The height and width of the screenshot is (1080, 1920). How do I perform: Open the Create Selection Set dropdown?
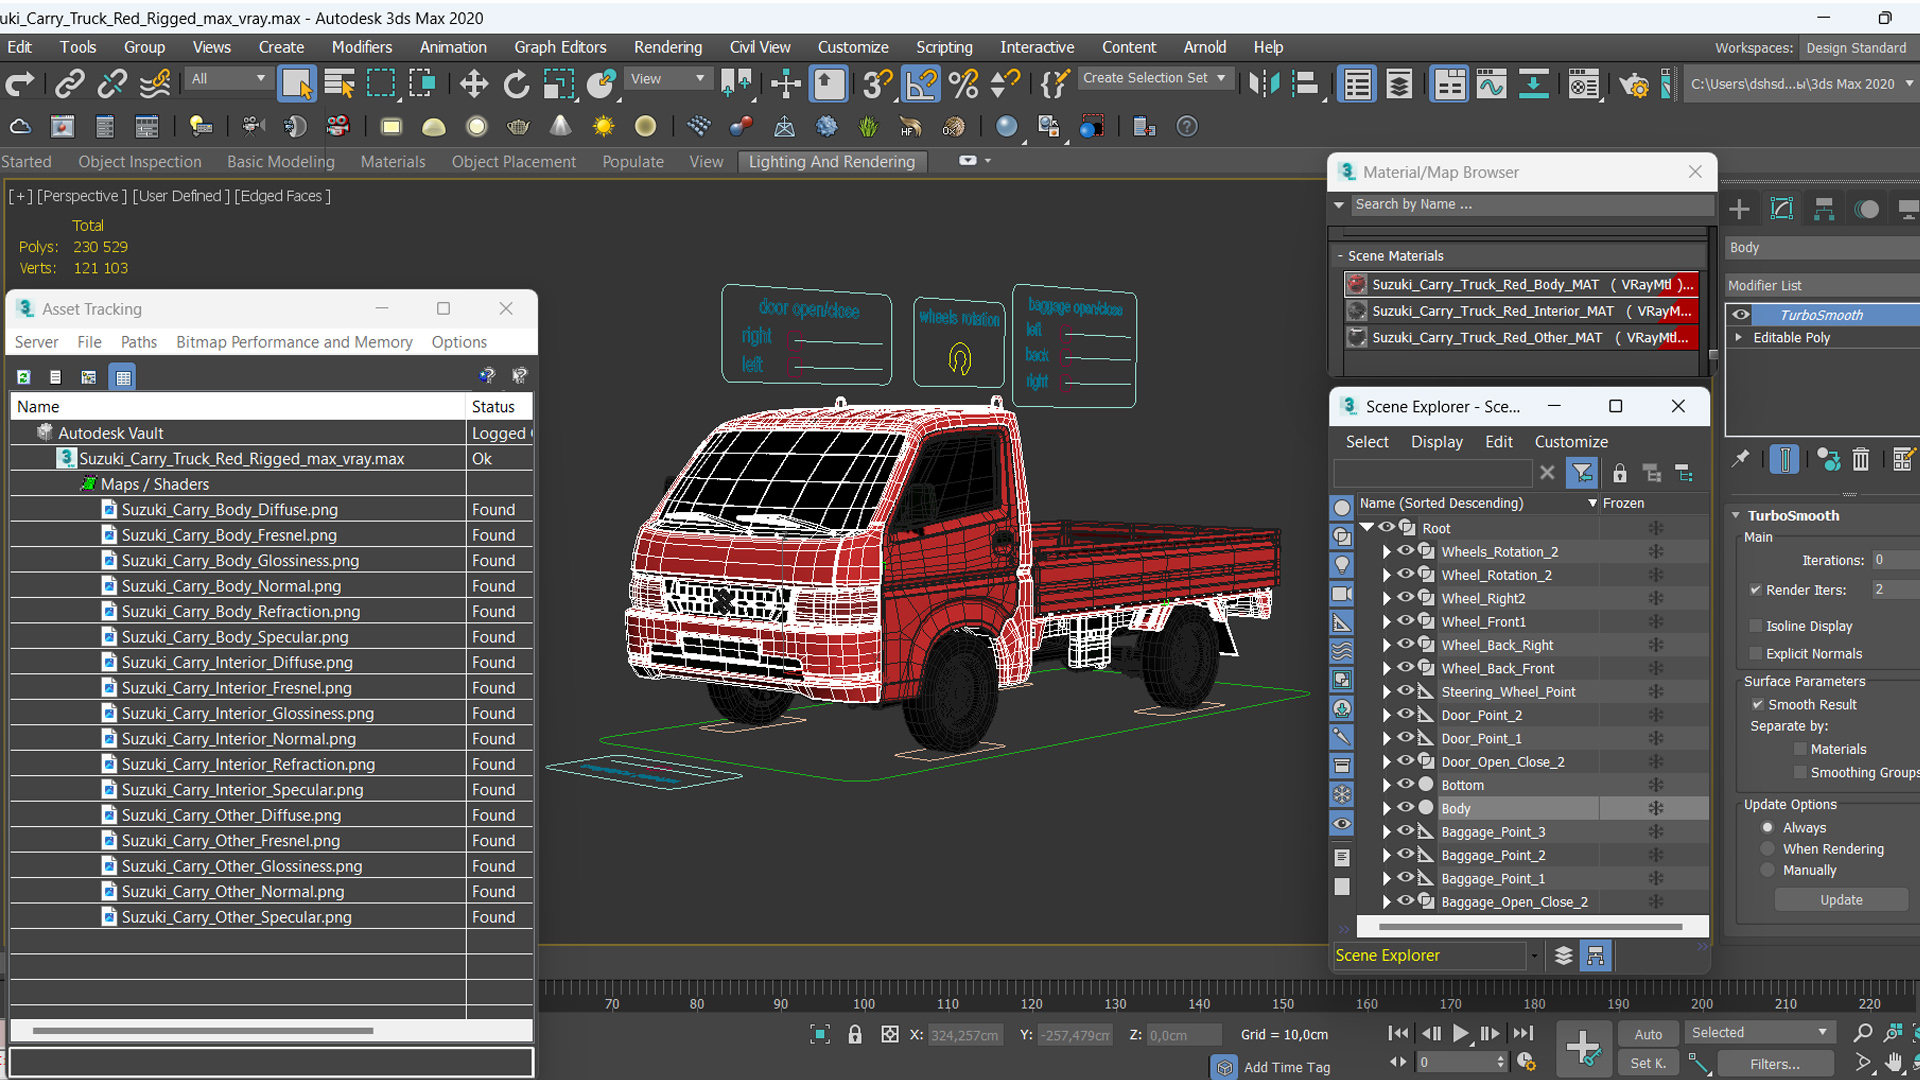point(1155,78)
